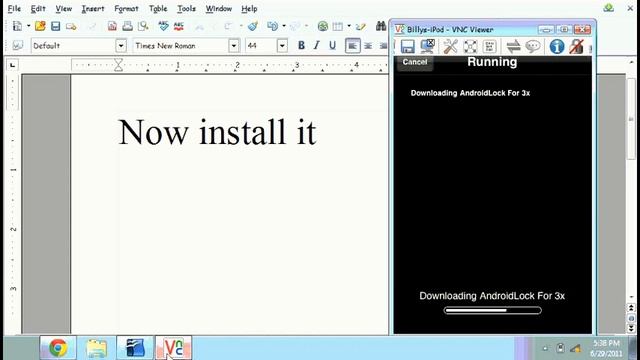Open the Edit menu
The width and height of the screenshot is (640, 360).
[x=38, y=9]
